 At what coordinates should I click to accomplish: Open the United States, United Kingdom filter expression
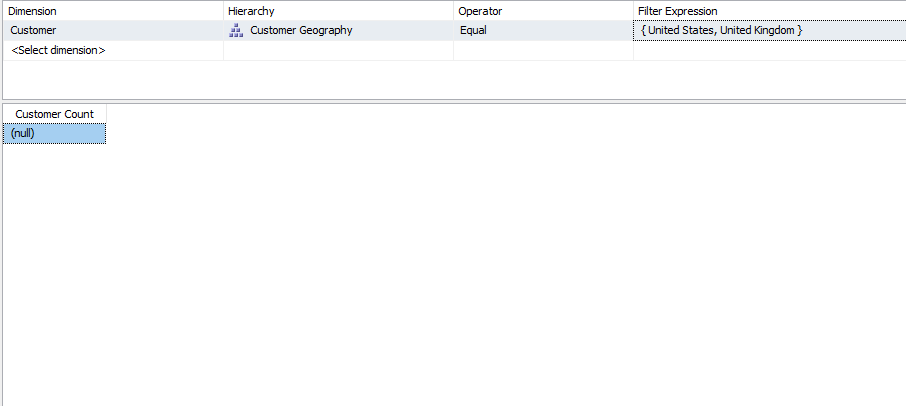pyautogui.click(x=722, y=31)
